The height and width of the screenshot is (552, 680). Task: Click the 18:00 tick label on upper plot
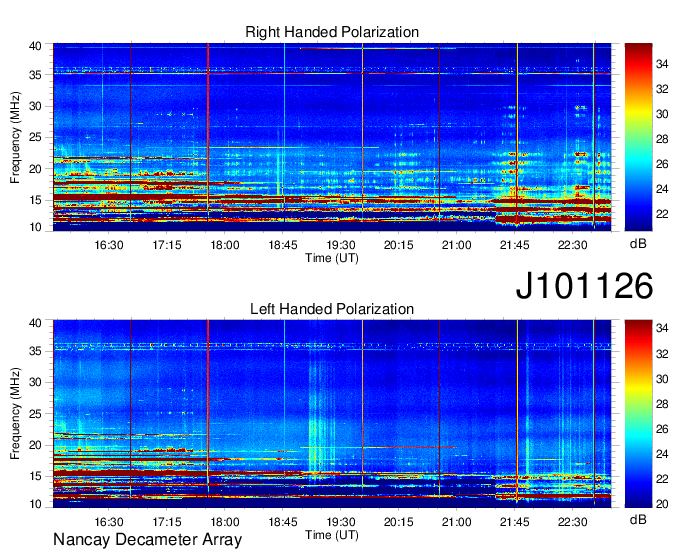(x=225, y=245)
